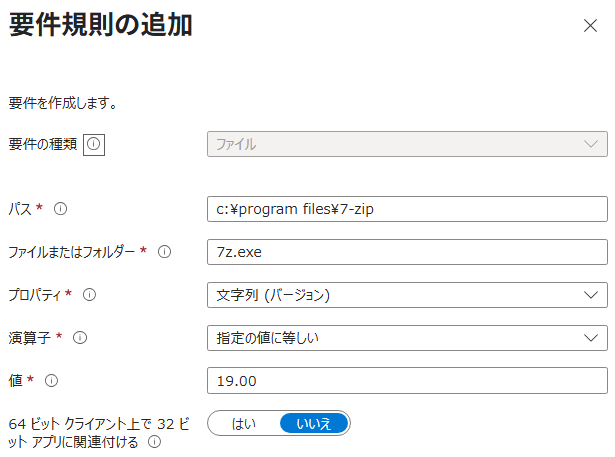Select いいえ on the 32-bit toggle
The width and height of the screenshot is (615, 457).
coord(314,424)
